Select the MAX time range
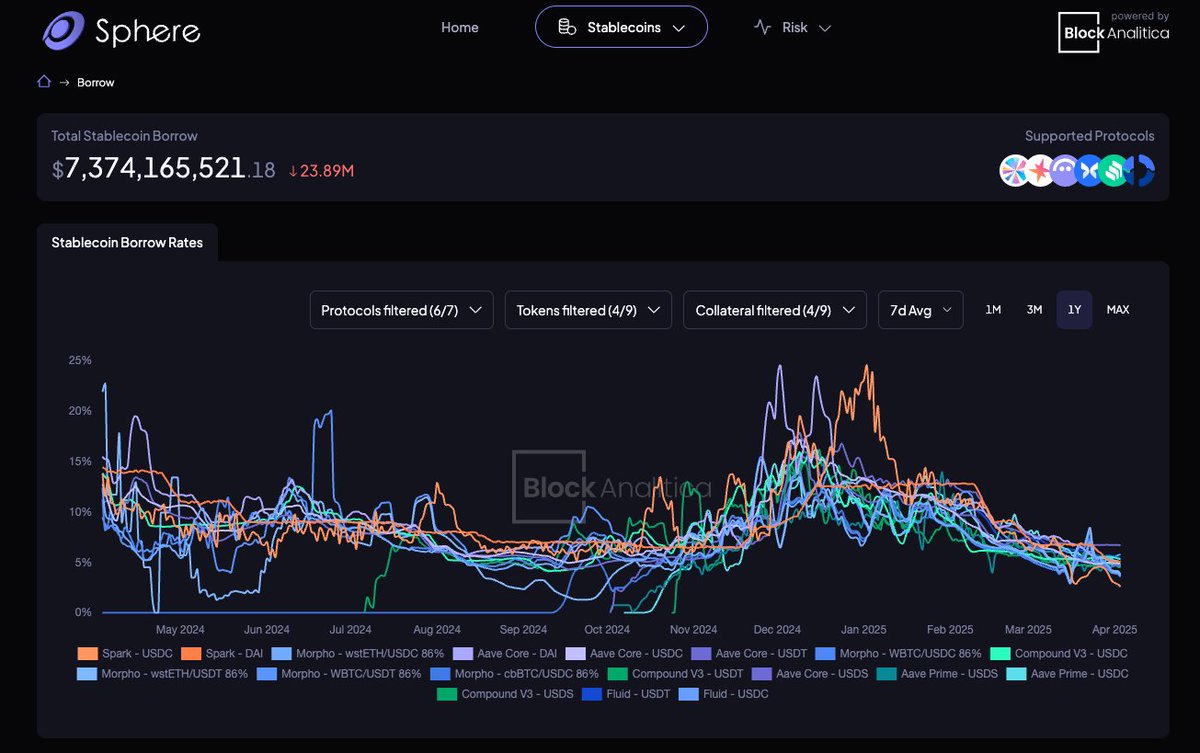This screenshot has width=1200, height=753. pos(1118,310)
